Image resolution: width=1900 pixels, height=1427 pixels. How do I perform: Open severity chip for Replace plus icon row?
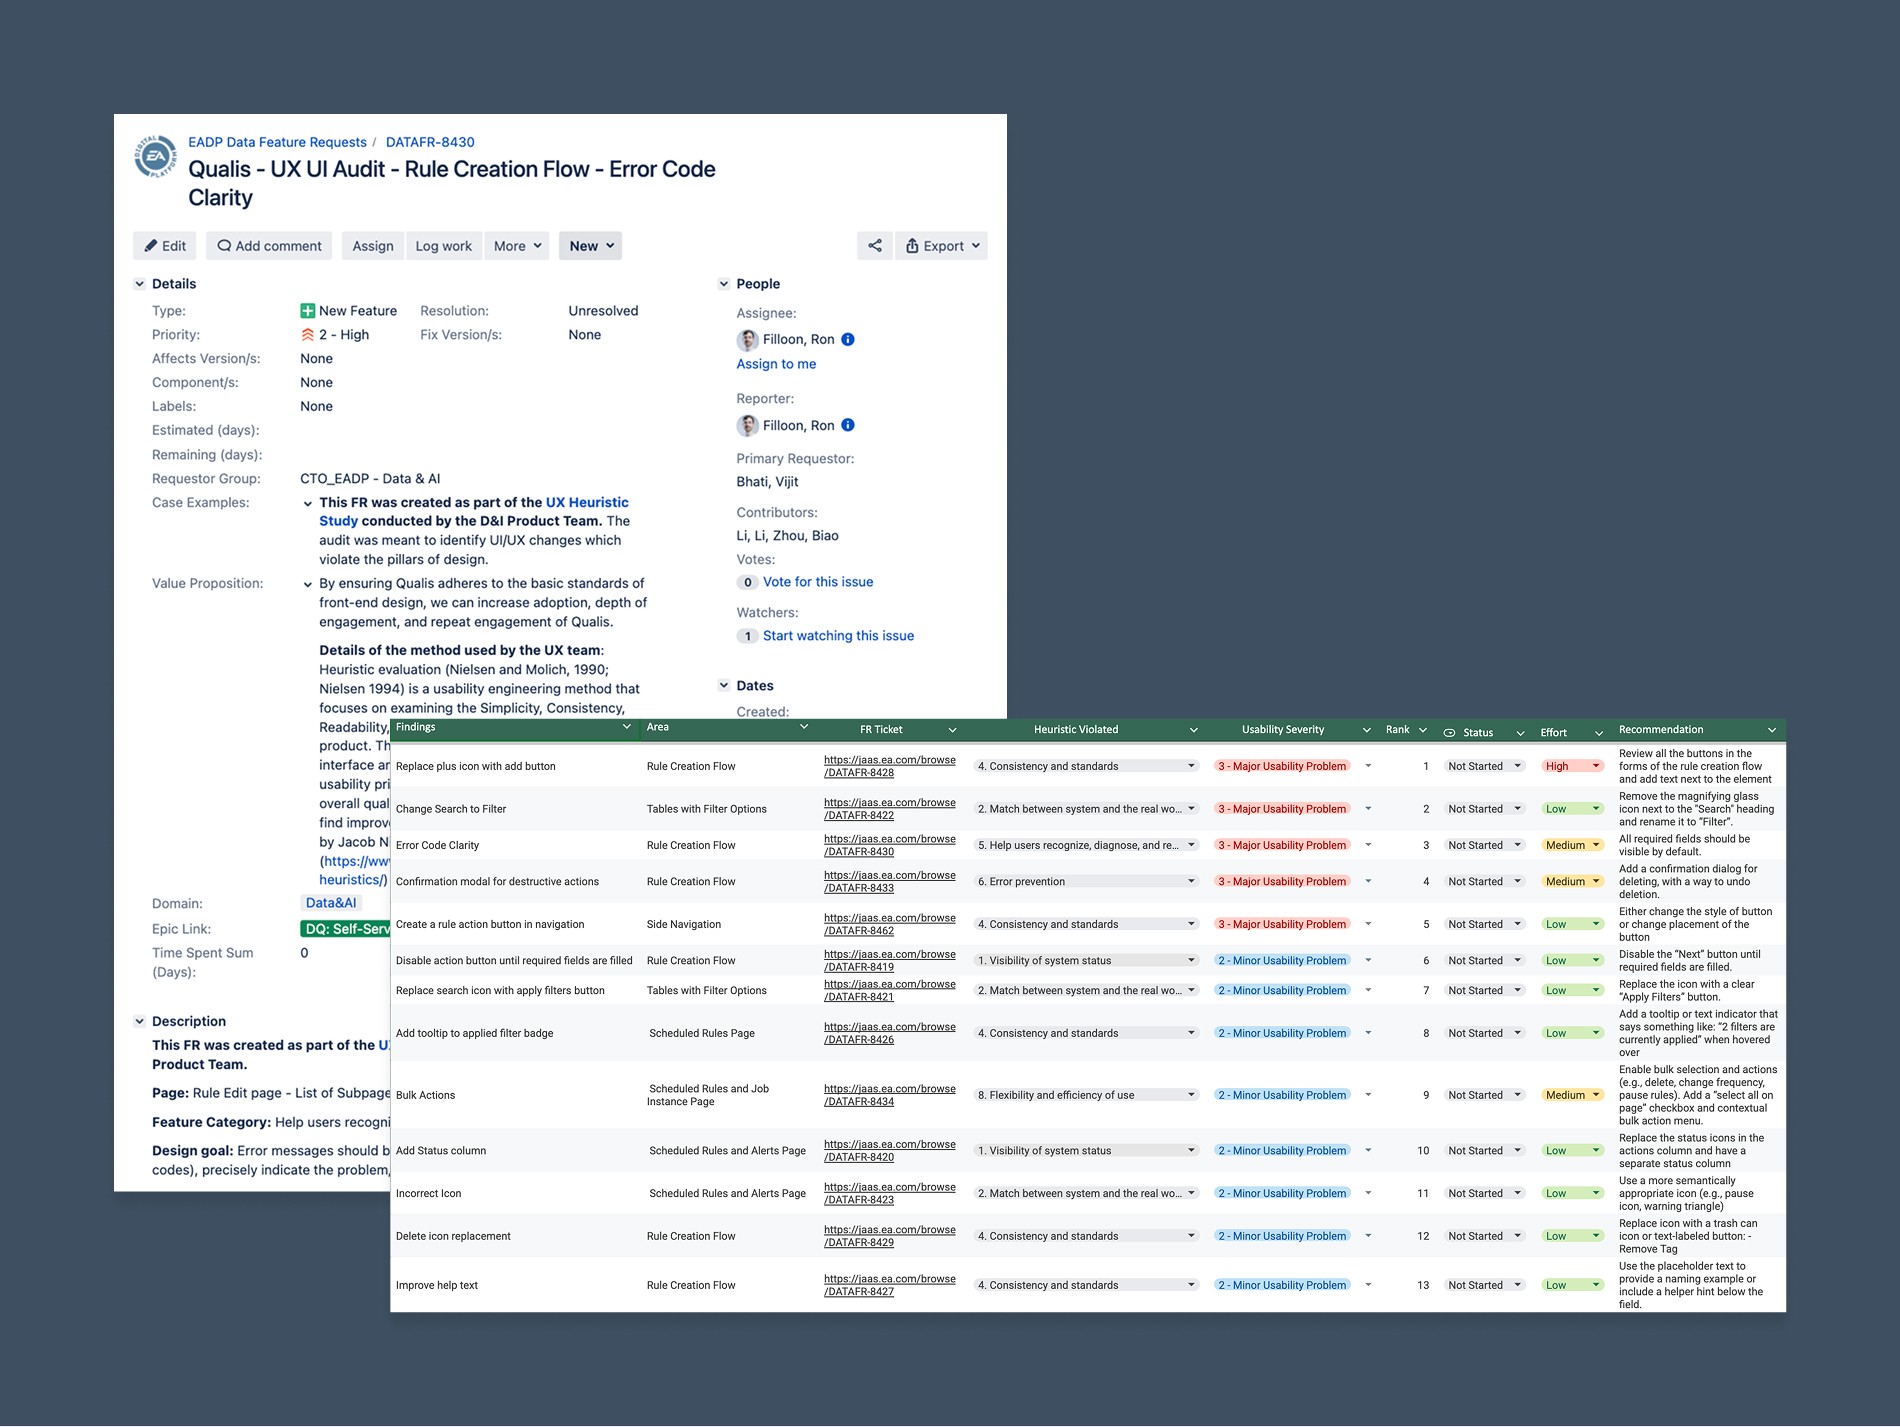point(1282,767)
